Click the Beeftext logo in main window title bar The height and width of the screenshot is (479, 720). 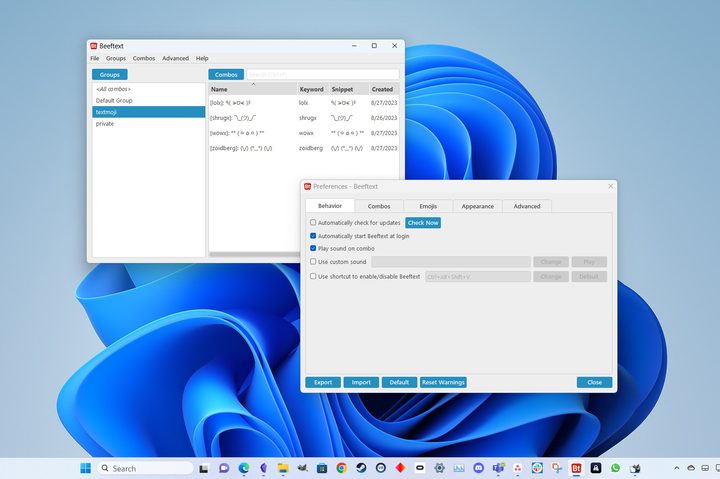pyautogui.click(x=94, y=46)
